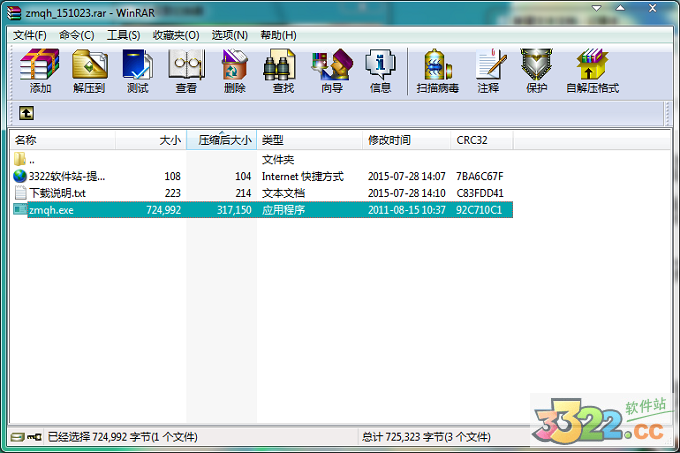Viewport: 680px width, 453px height.
Task: Click the parent folder icon
Action: (x=20, y=159)
